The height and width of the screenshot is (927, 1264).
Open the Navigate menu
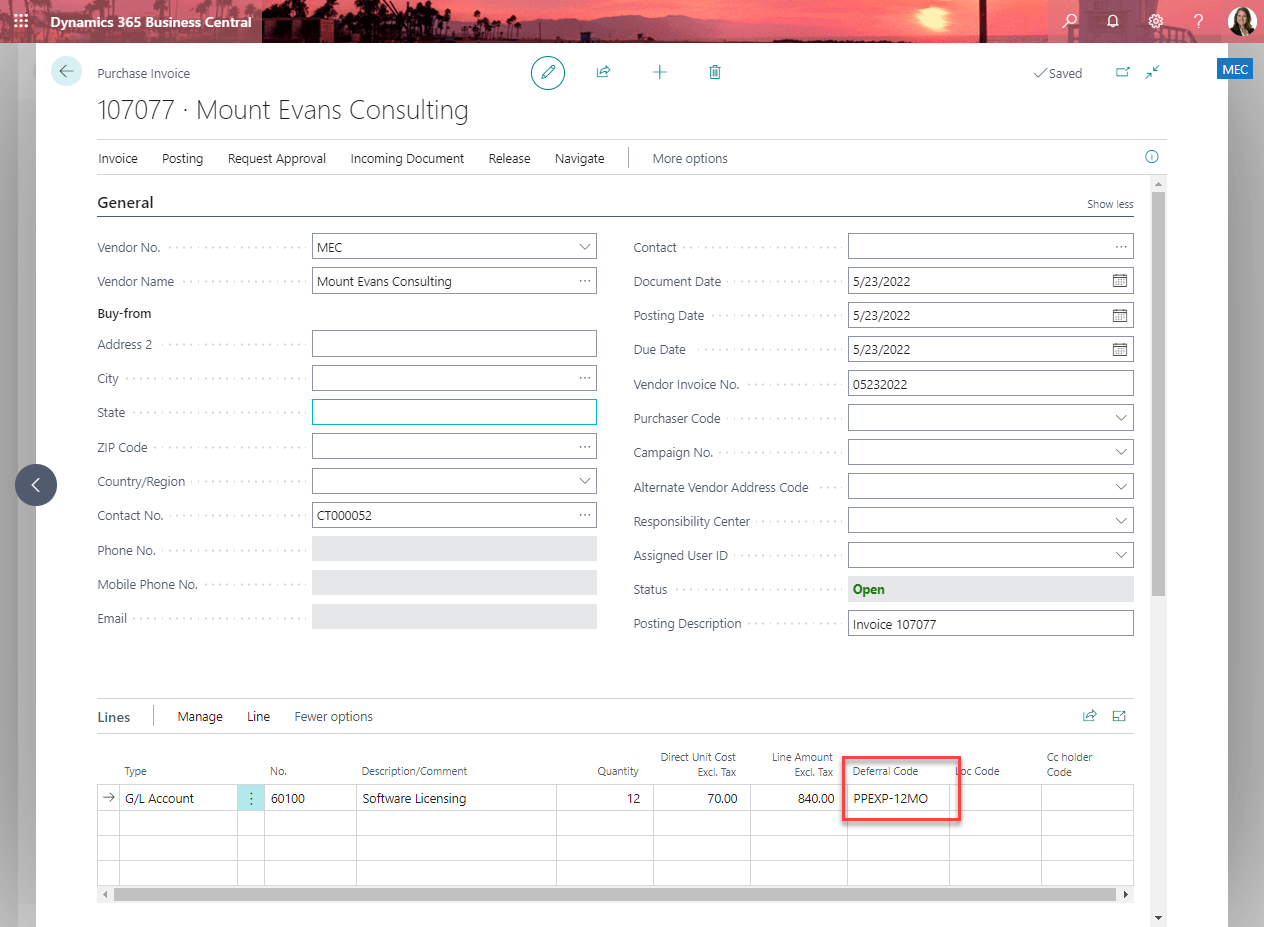point(580,158)
